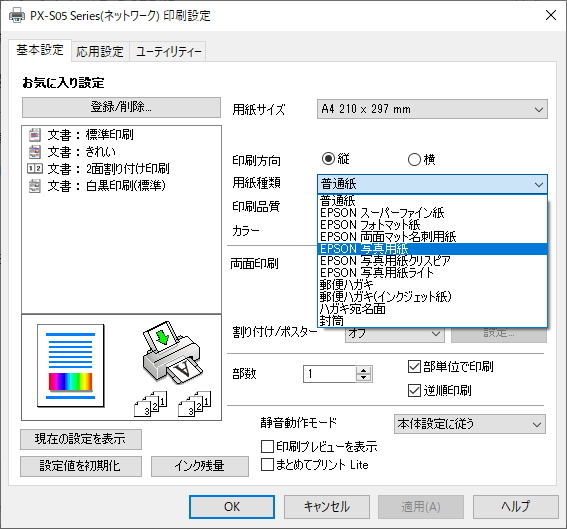Image resolution: width=567 pixels, height=529 pixels.
Task: Choose EPSON 写真用紙ライト option
Action: pyautogui.click(x=432, y=273)
